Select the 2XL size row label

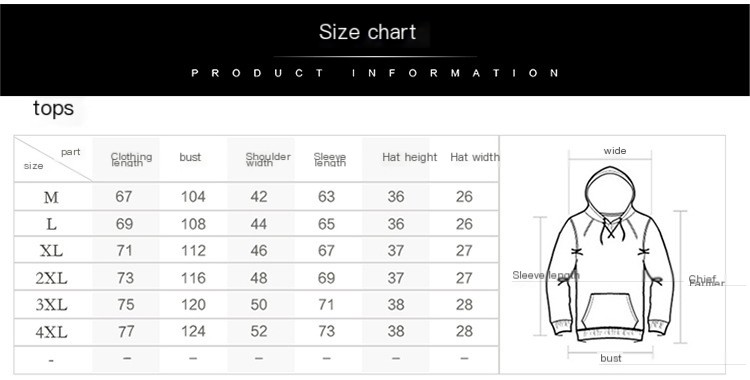[x=51, y=278]
